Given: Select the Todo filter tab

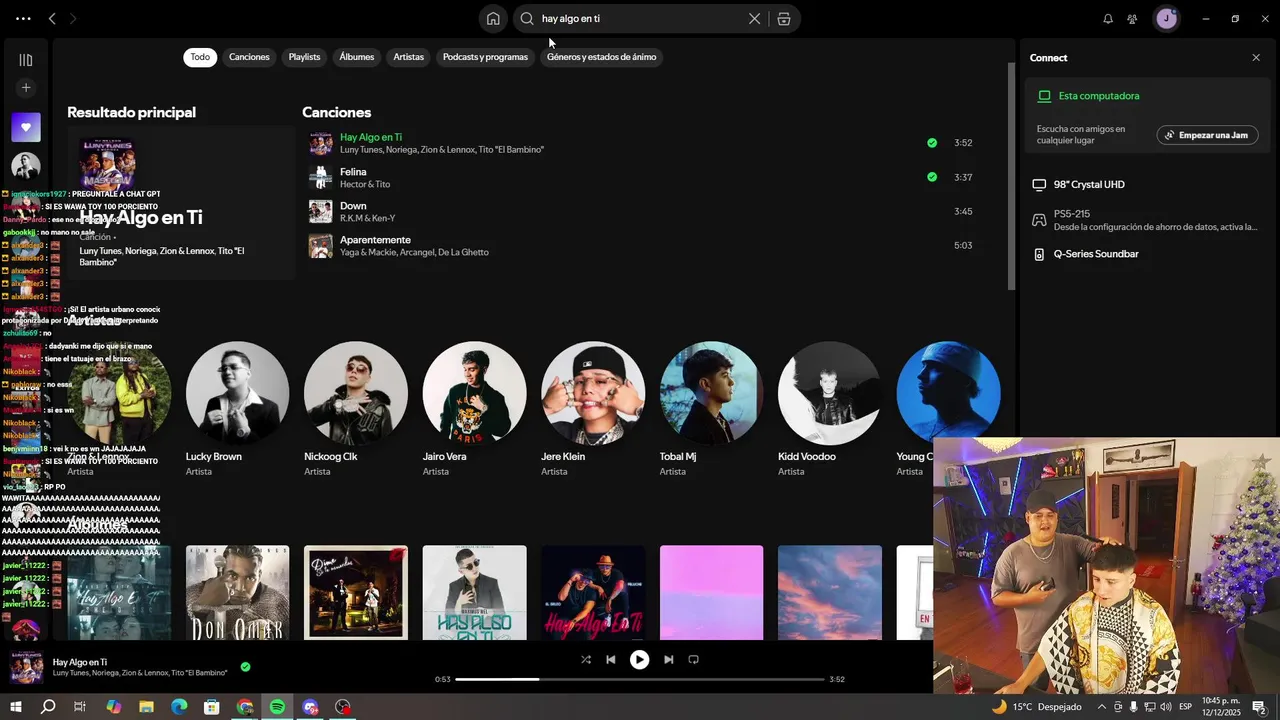Looking at the screenshot, I should (x=200, y=57).
